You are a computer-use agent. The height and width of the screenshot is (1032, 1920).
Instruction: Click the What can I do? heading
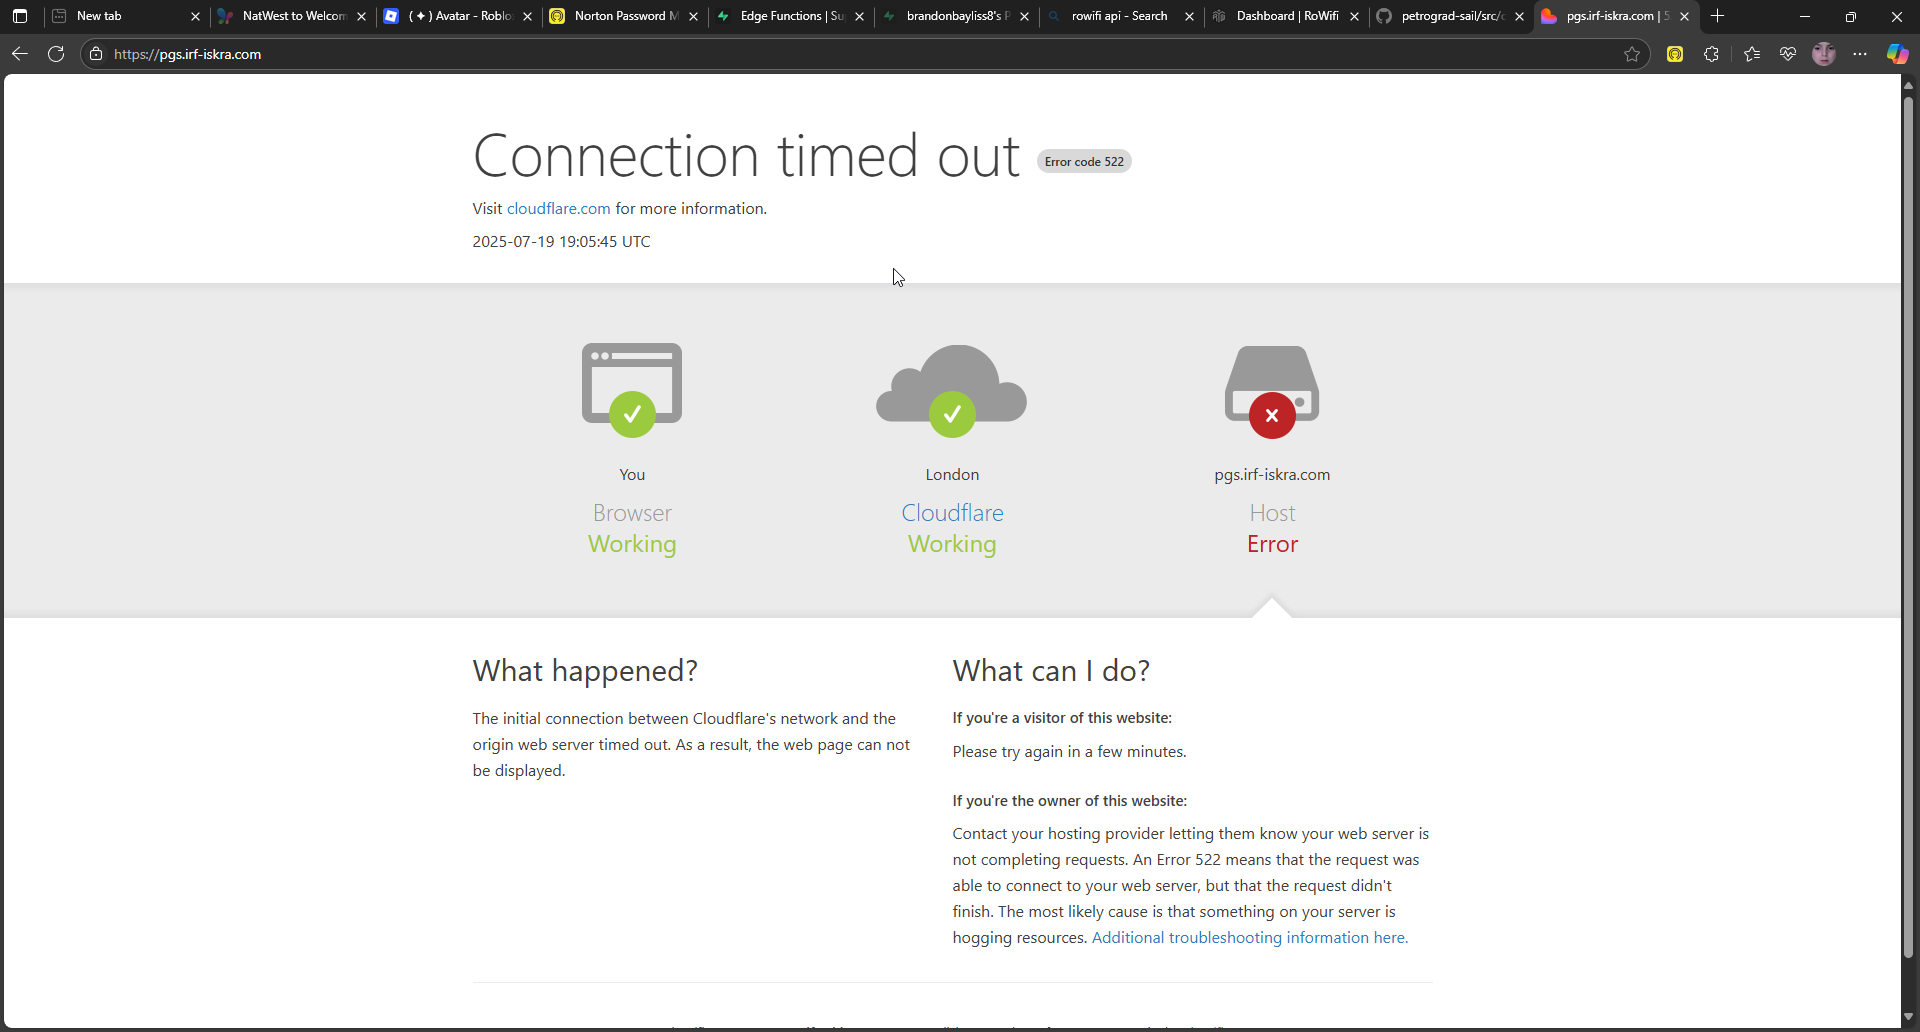(1051, 670)
